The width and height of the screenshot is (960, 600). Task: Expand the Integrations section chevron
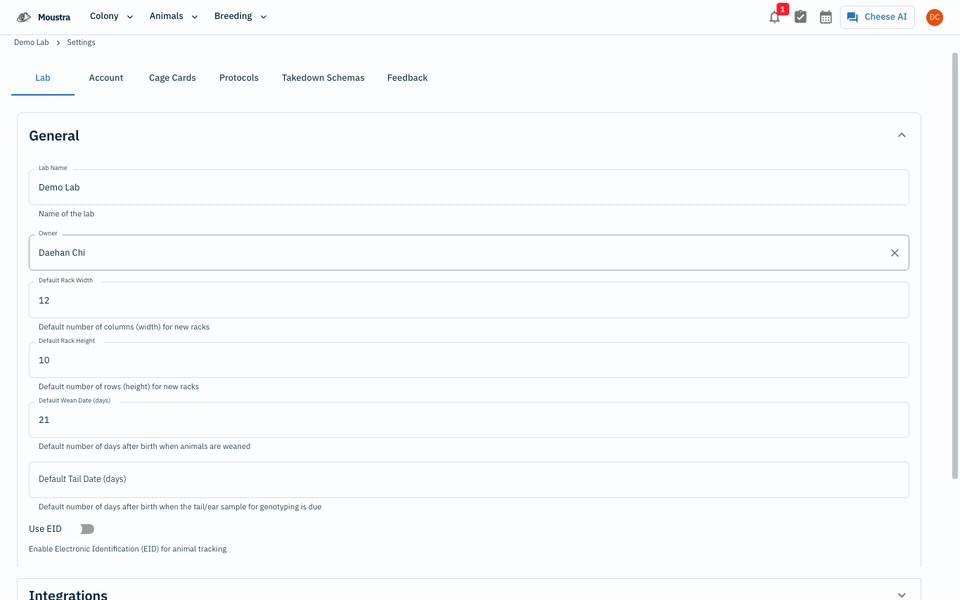coord(901,594)
